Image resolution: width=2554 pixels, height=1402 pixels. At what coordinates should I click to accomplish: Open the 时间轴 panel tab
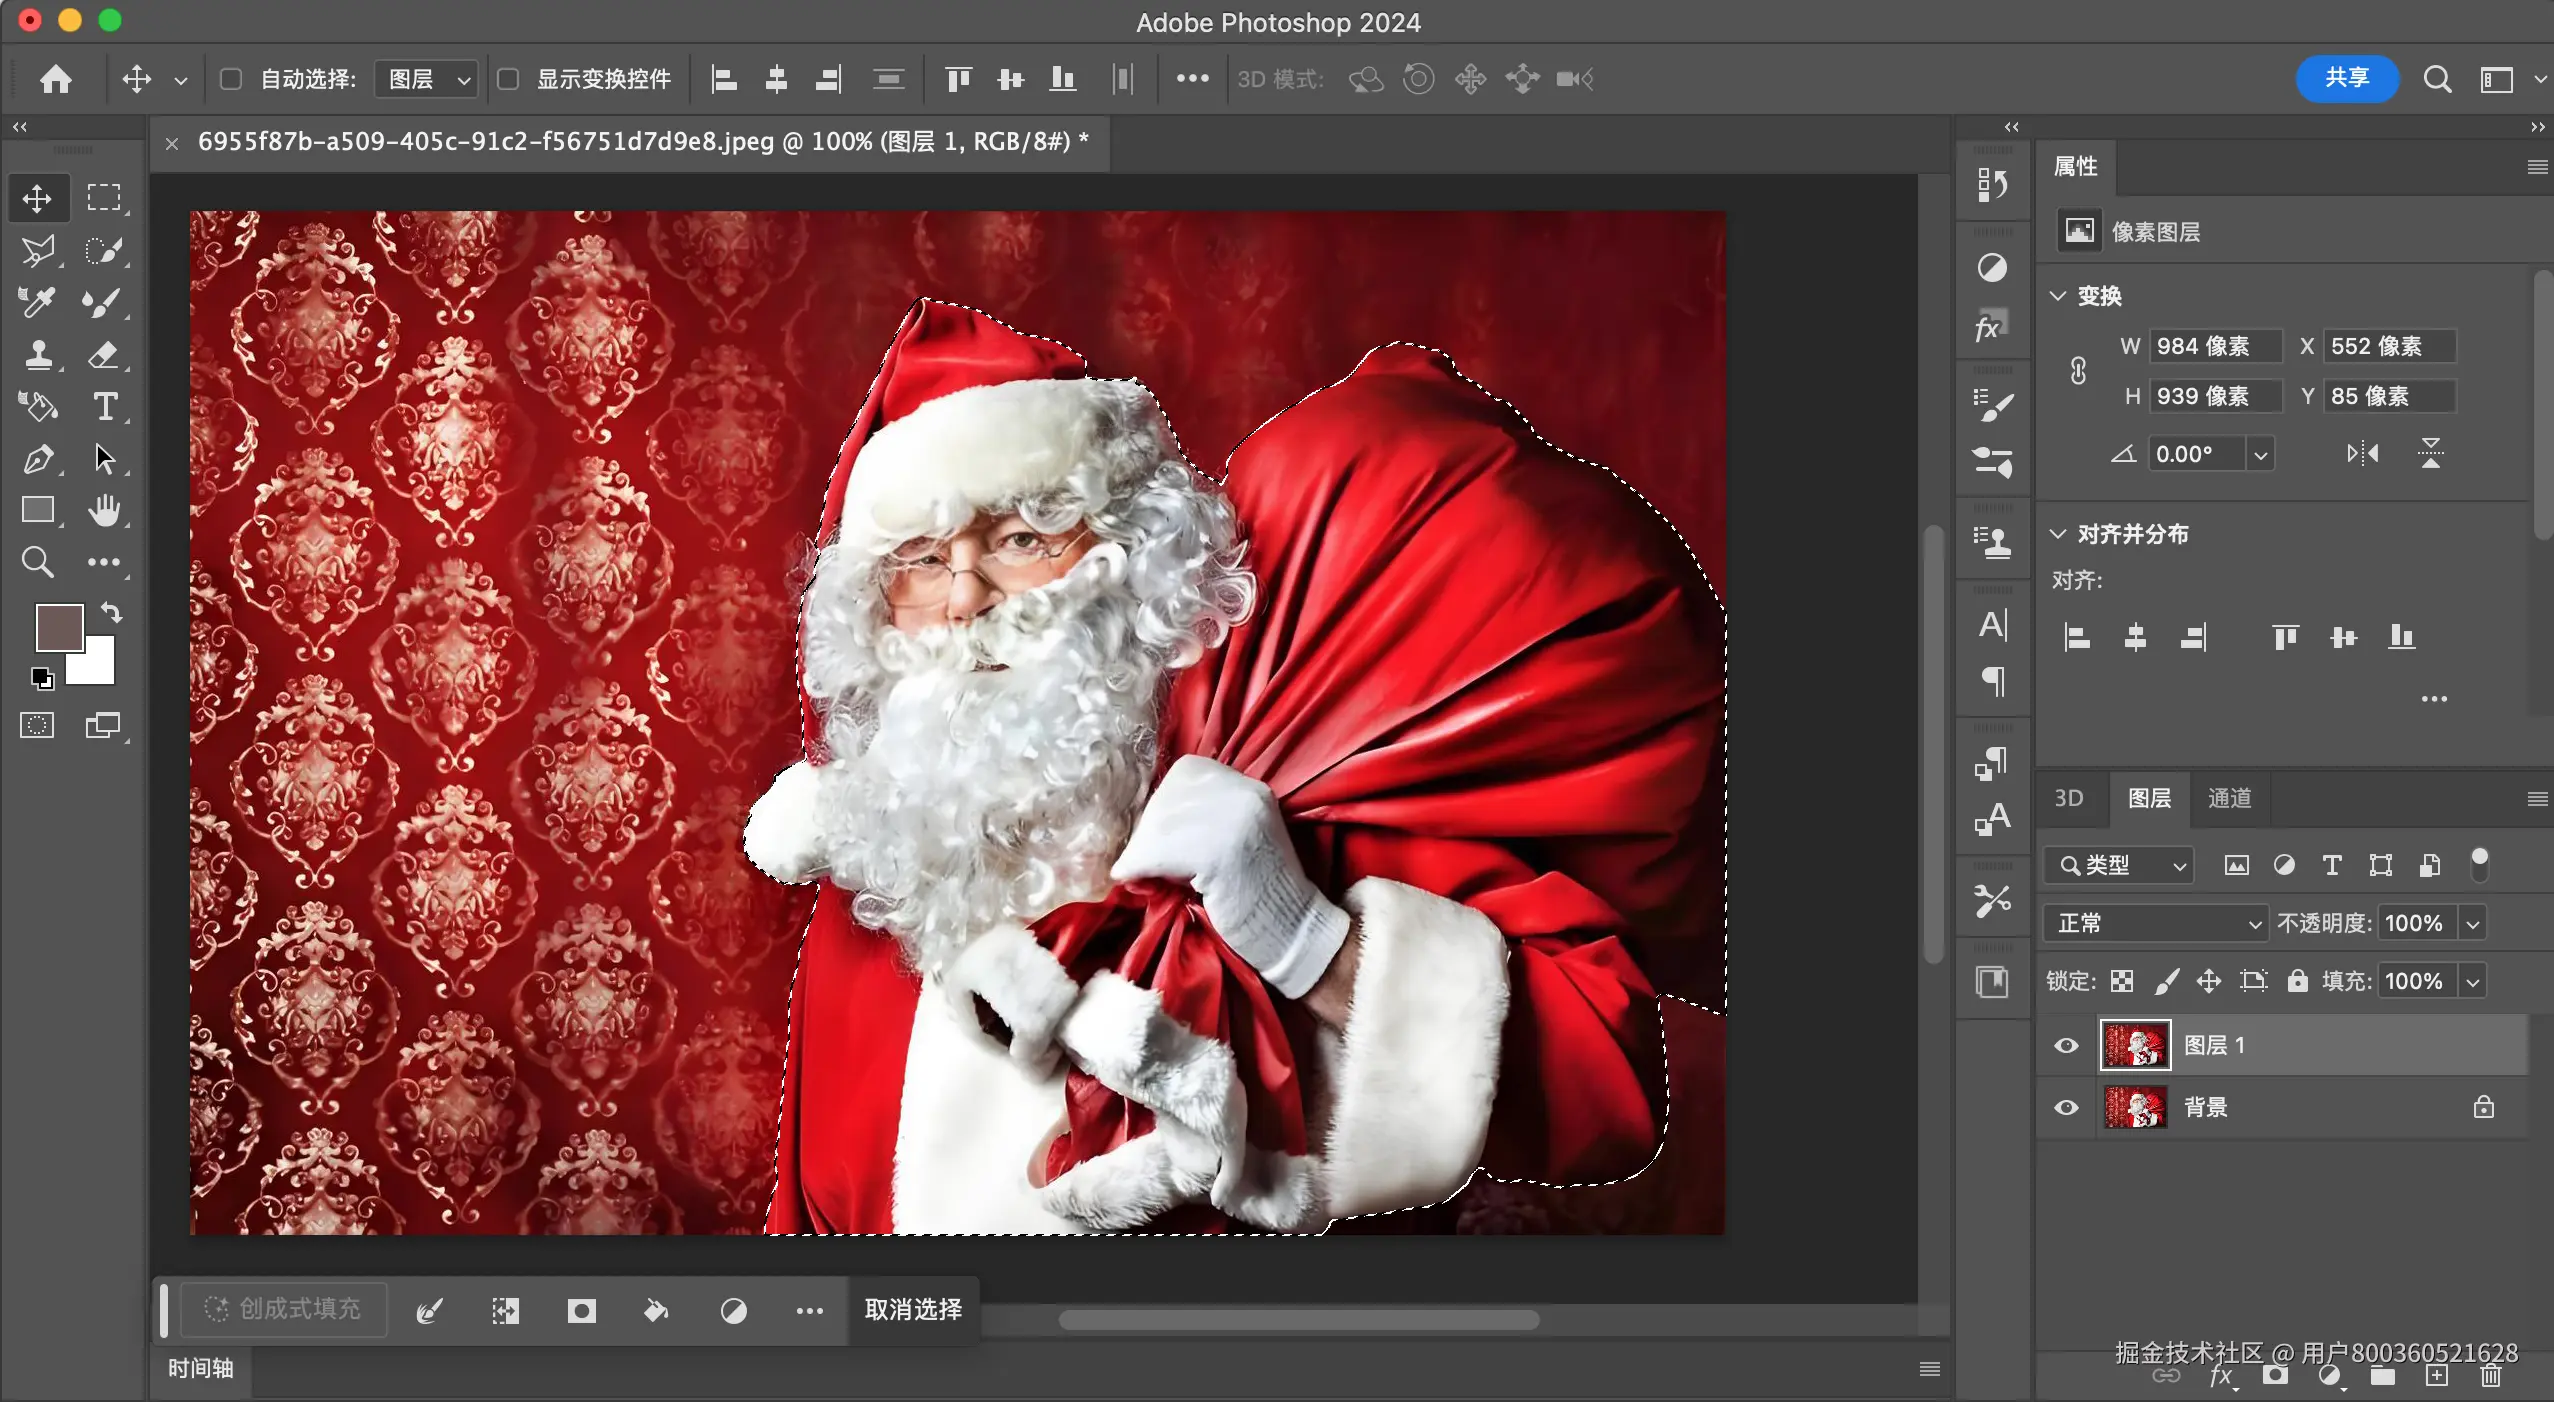[200, 1369]
